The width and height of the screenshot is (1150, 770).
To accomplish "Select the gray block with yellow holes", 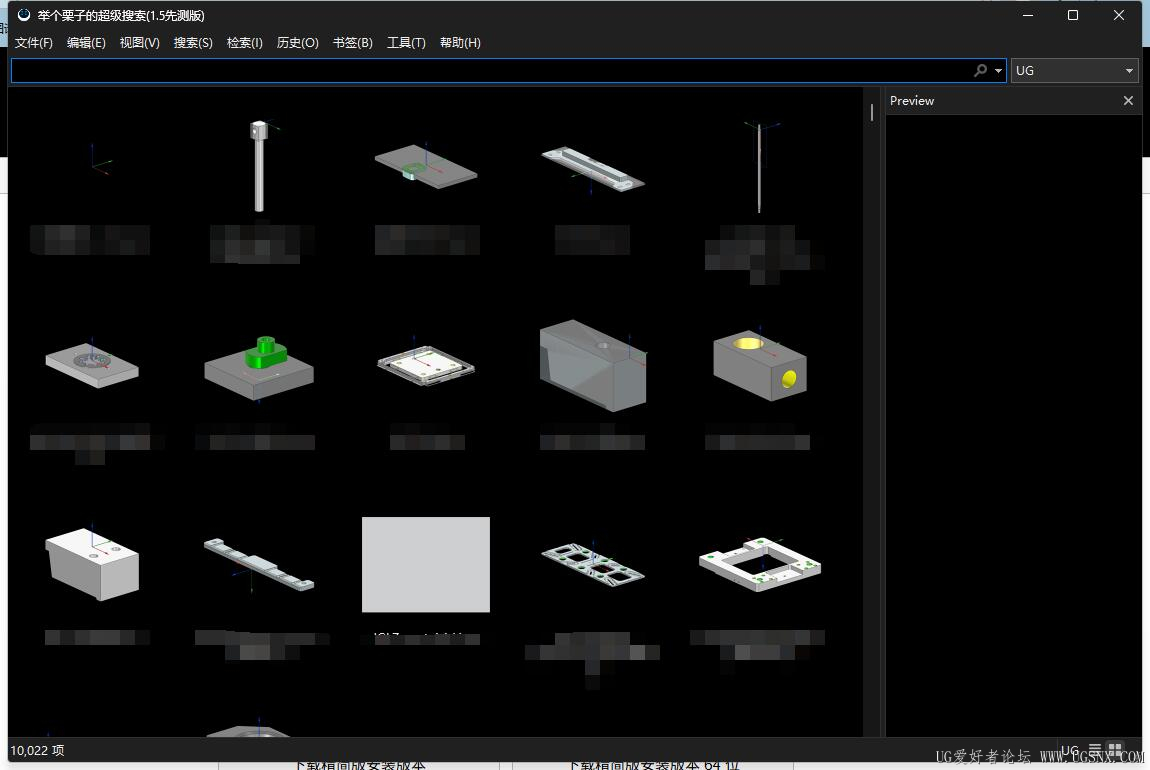I will coord(759,364).
